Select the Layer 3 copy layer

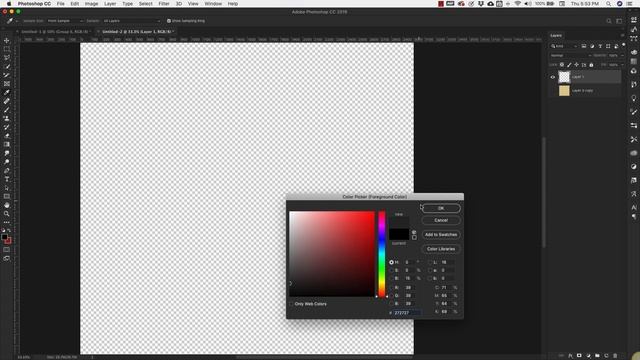[x=586, y=91]
